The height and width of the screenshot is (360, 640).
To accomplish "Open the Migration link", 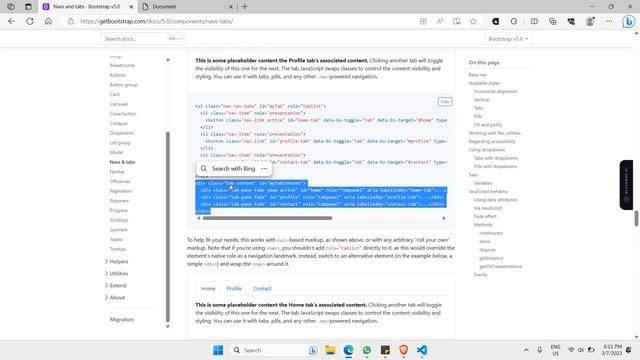I will (122, 320).
